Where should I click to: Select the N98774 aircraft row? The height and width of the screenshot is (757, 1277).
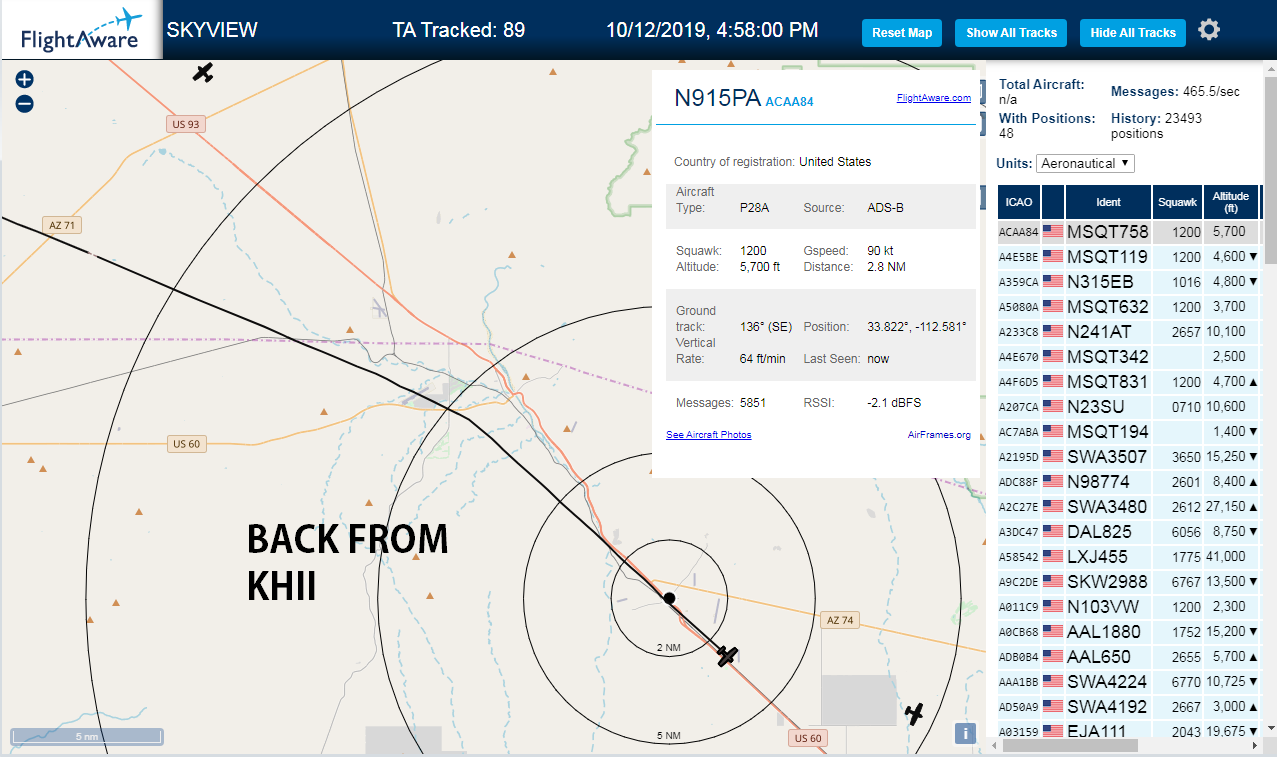(1129, 481)
